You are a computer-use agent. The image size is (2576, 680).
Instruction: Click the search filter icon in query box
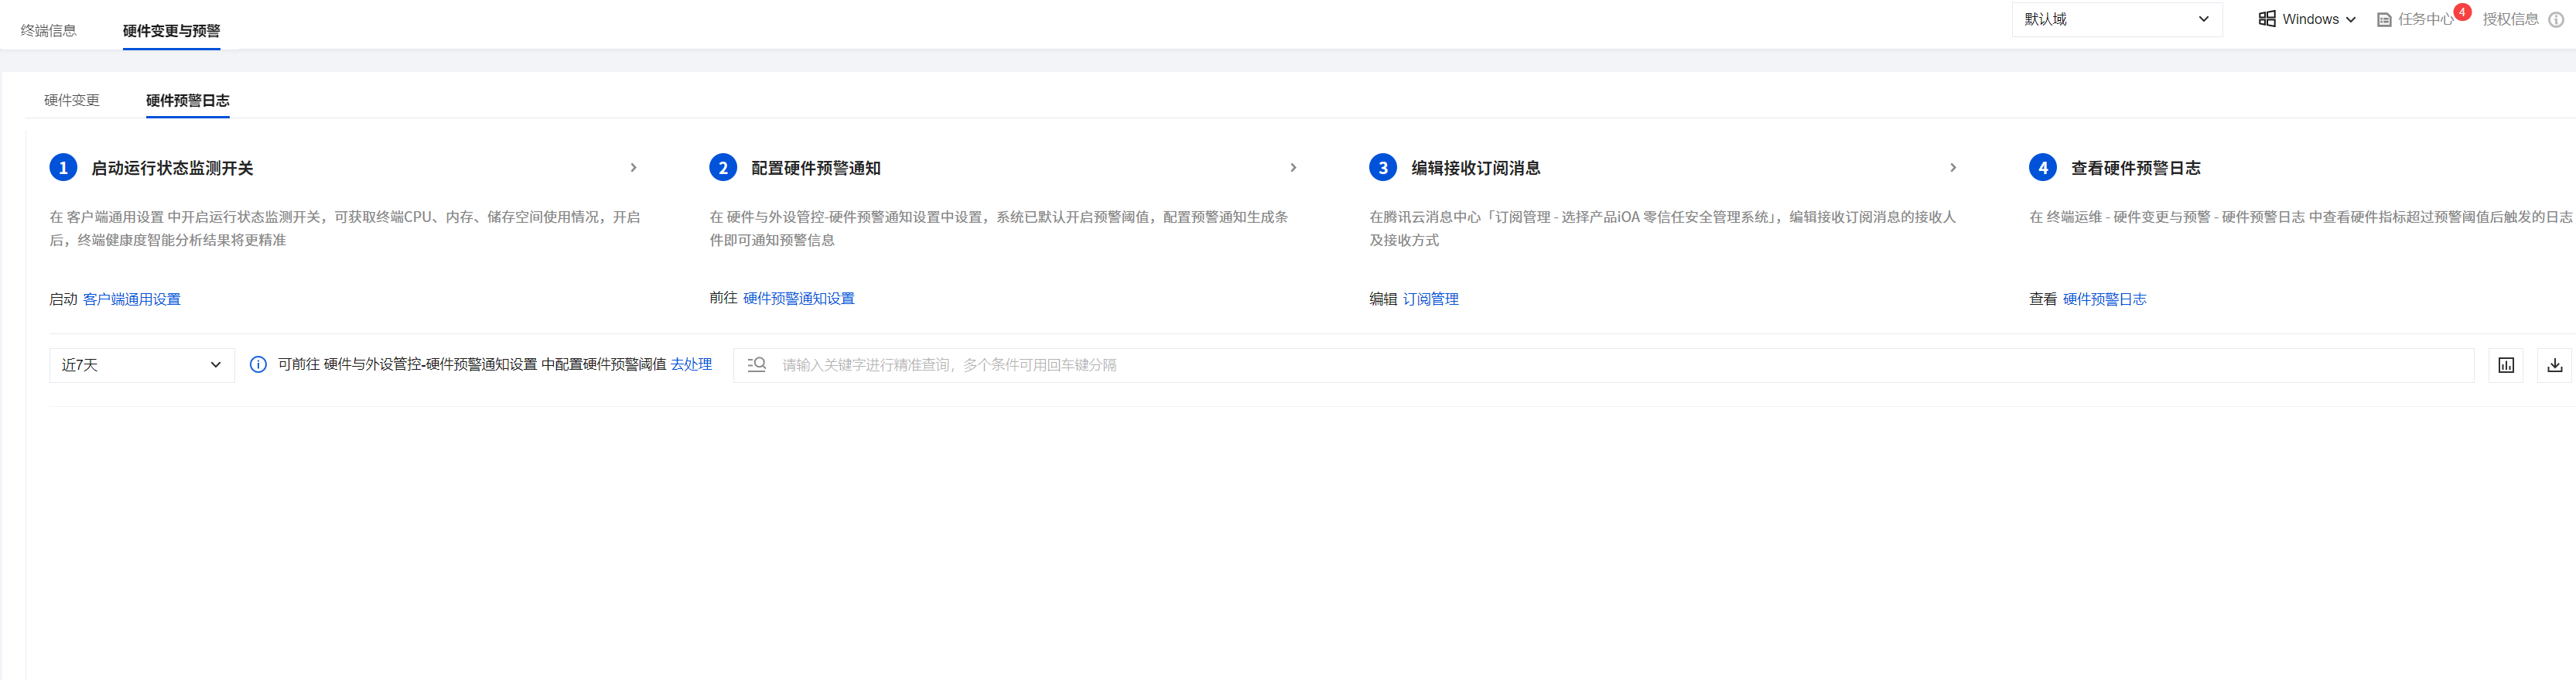756,365
